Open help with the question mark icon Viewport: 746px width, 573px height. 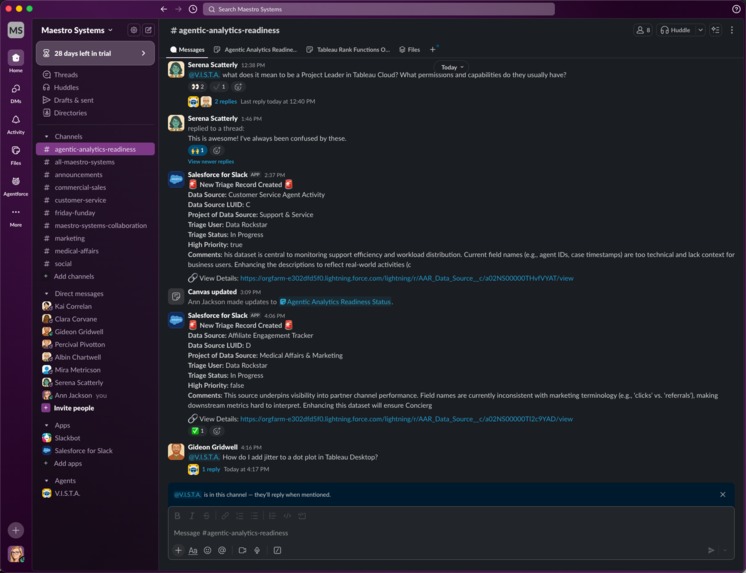(736, 9)
